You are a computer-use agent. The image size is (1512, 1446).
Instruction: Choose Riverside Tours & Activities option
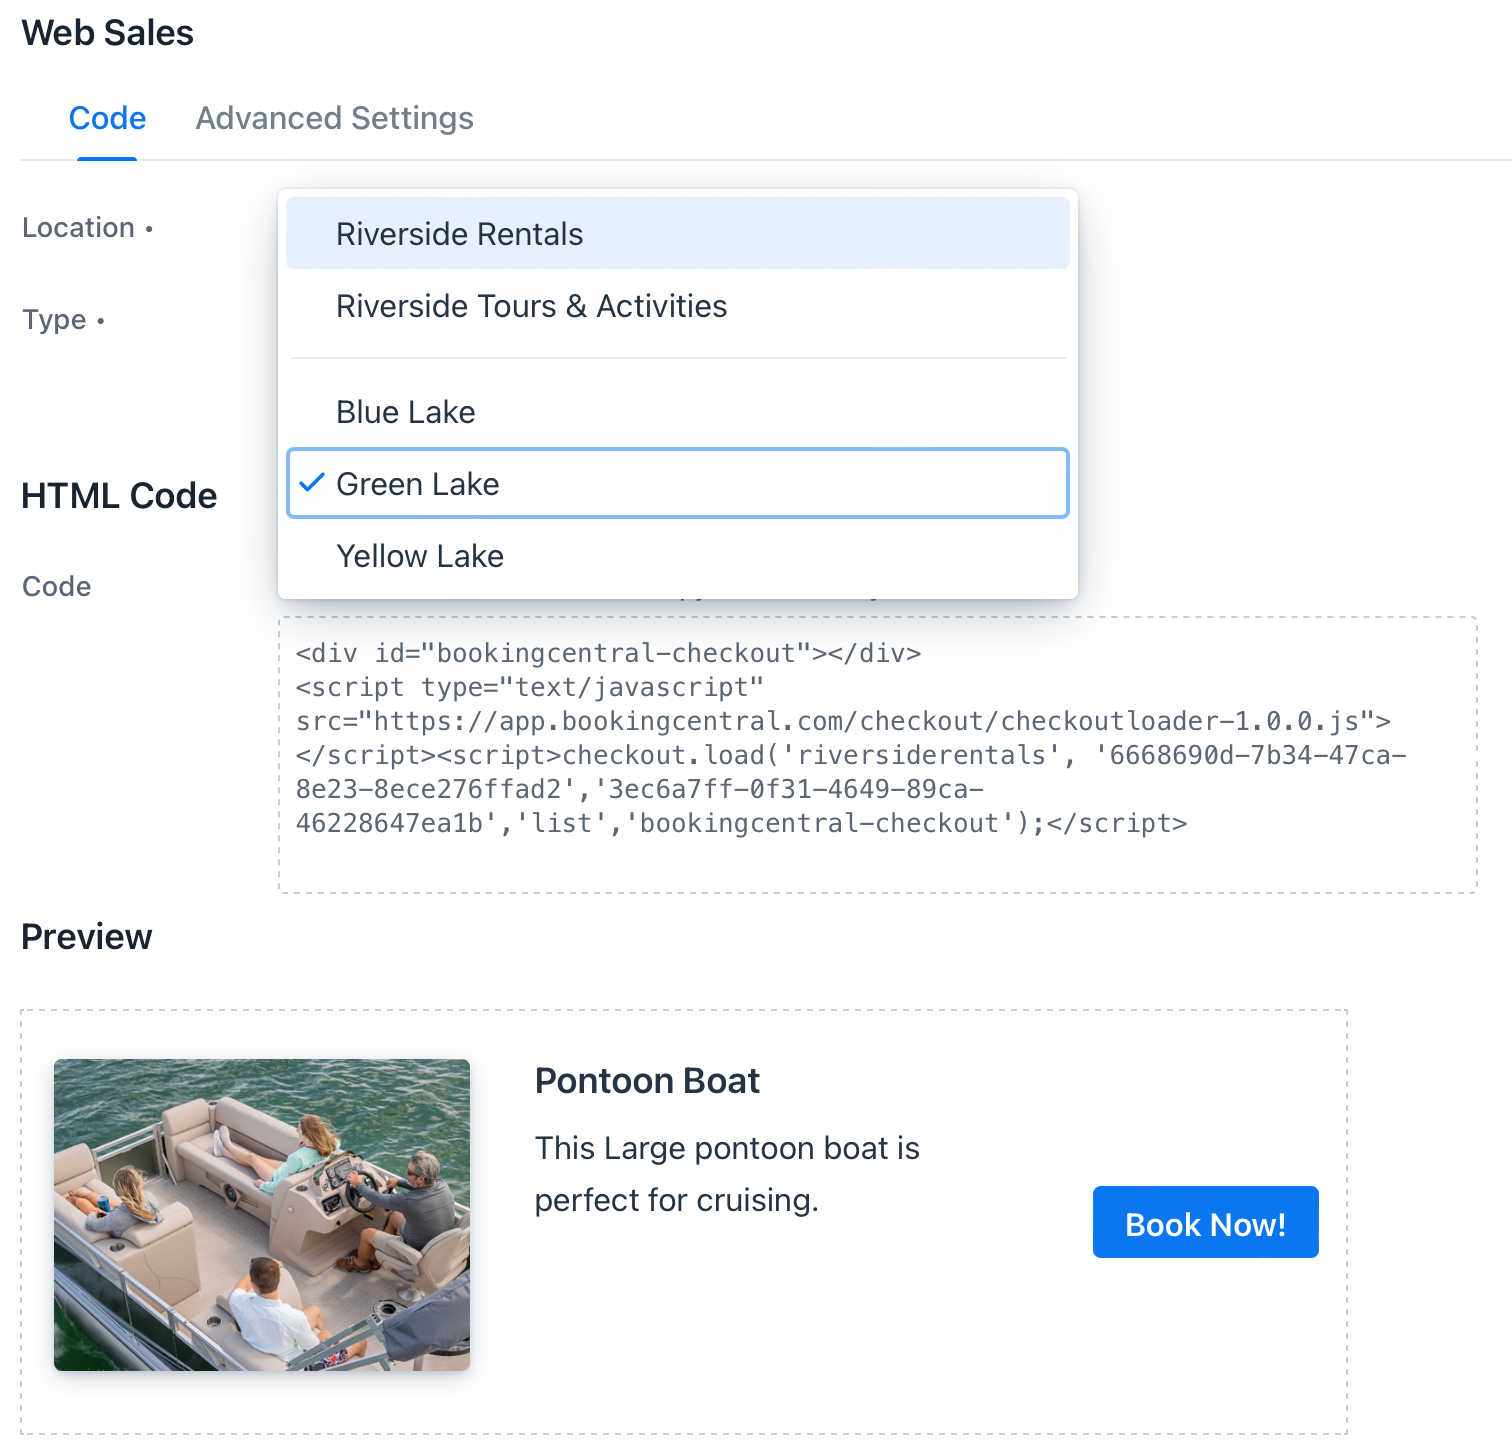point(678,306)
